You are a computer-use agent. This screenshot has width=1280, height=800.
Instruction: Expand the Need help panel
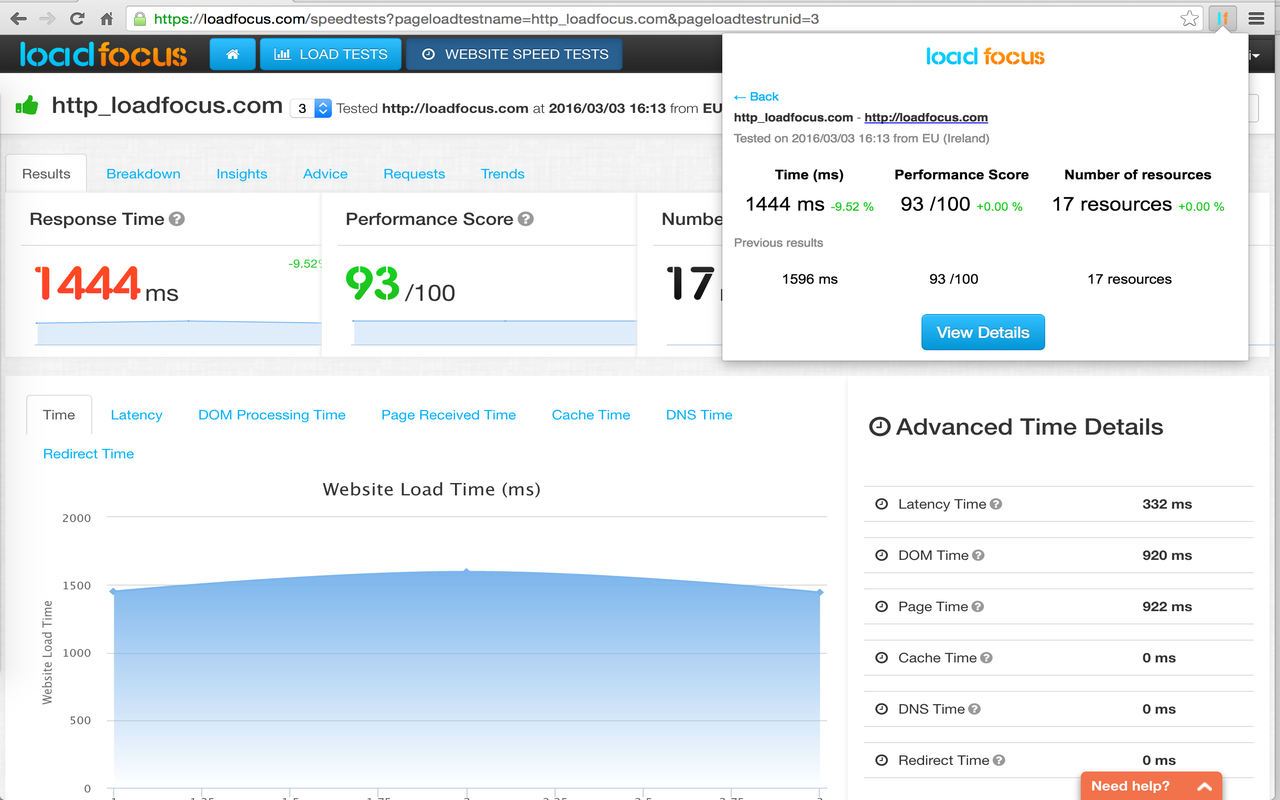coord(1150,786)
